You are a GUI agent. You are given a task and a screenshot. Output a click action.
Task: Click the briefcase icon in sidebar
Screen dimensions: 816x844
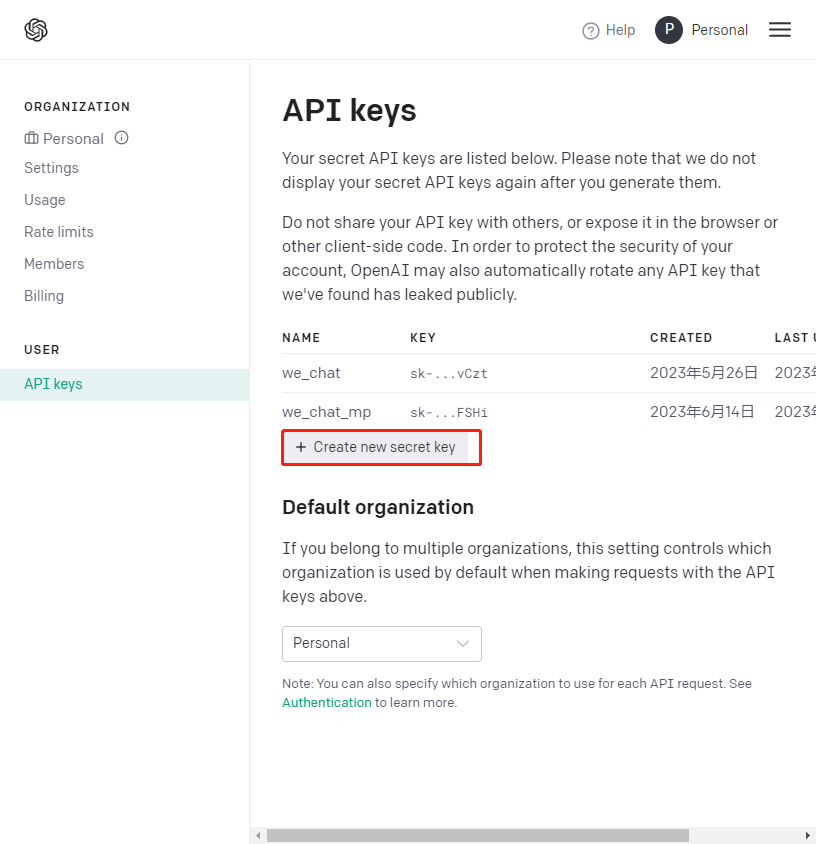pyautogui.click(x=32, y=138)
